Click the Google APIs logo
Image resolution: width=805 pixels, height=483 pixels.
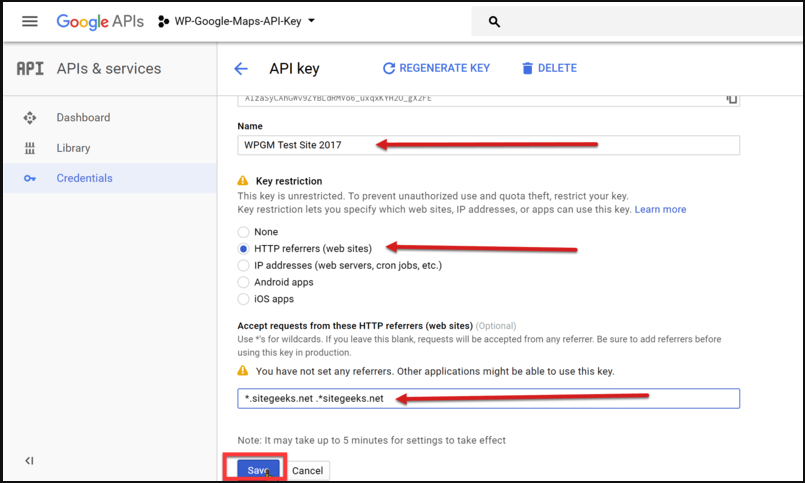100,22
